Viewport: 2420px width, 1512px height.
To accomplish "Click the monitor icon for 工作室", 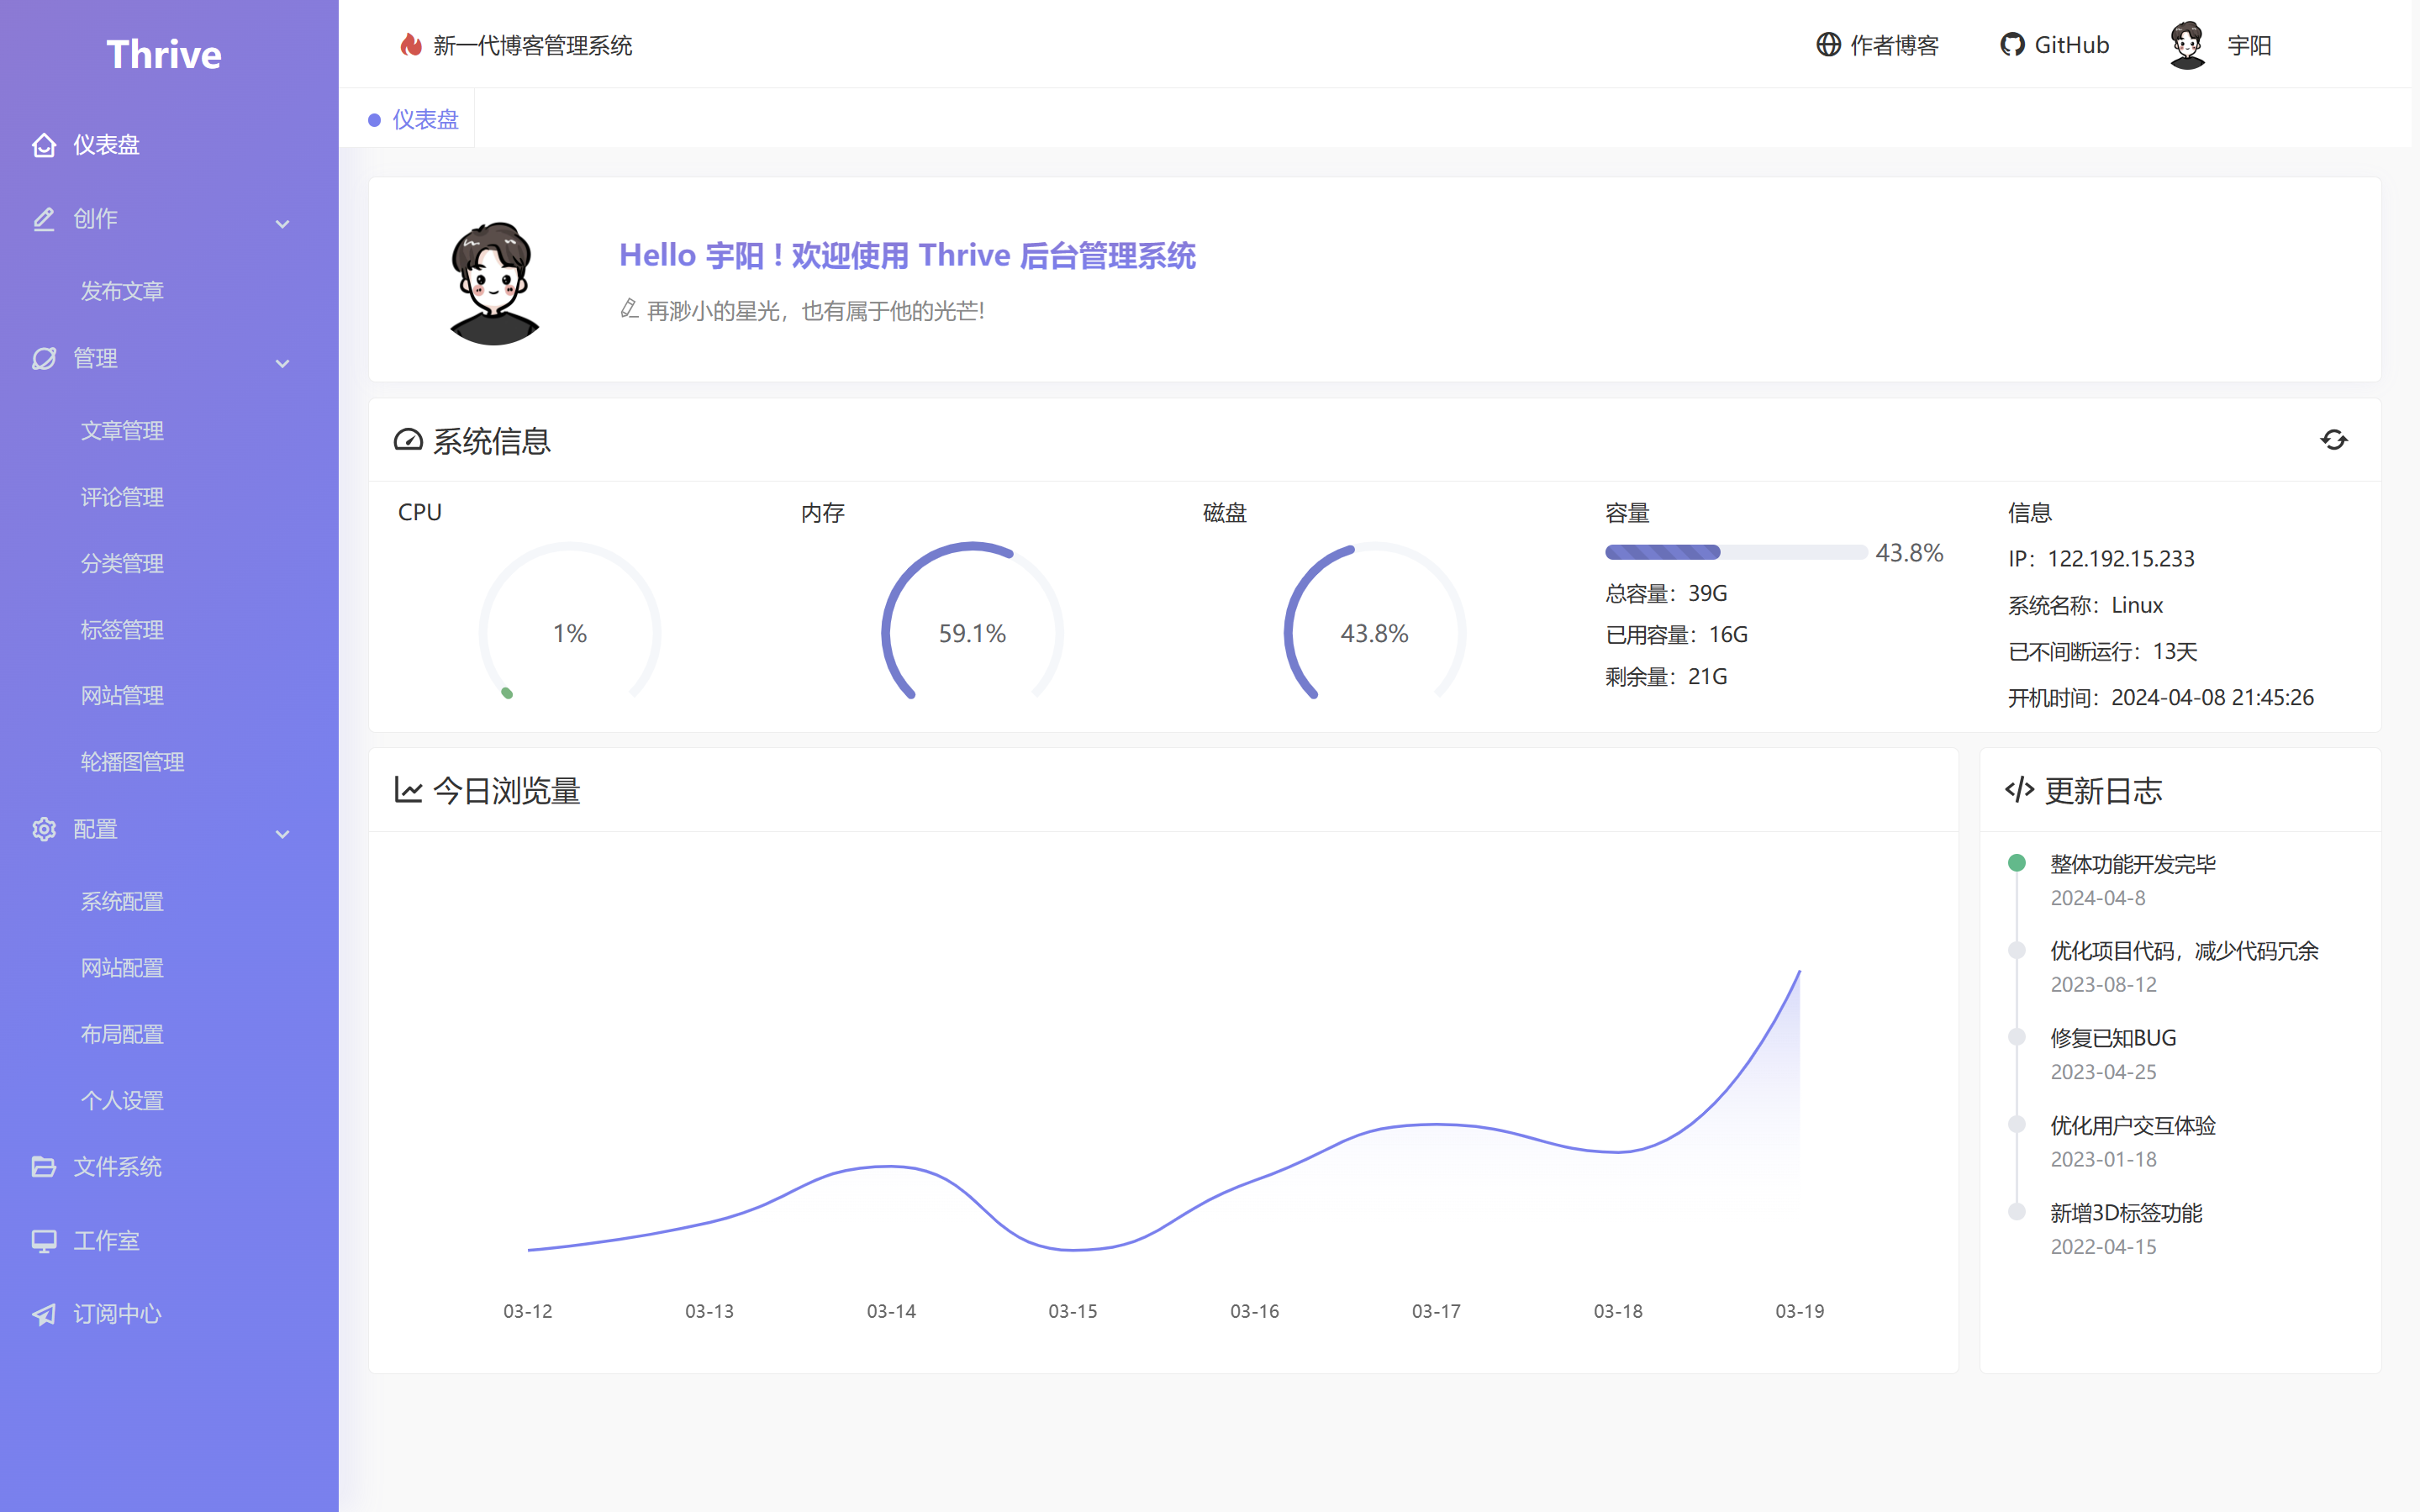I will (x=44, y=1240).
